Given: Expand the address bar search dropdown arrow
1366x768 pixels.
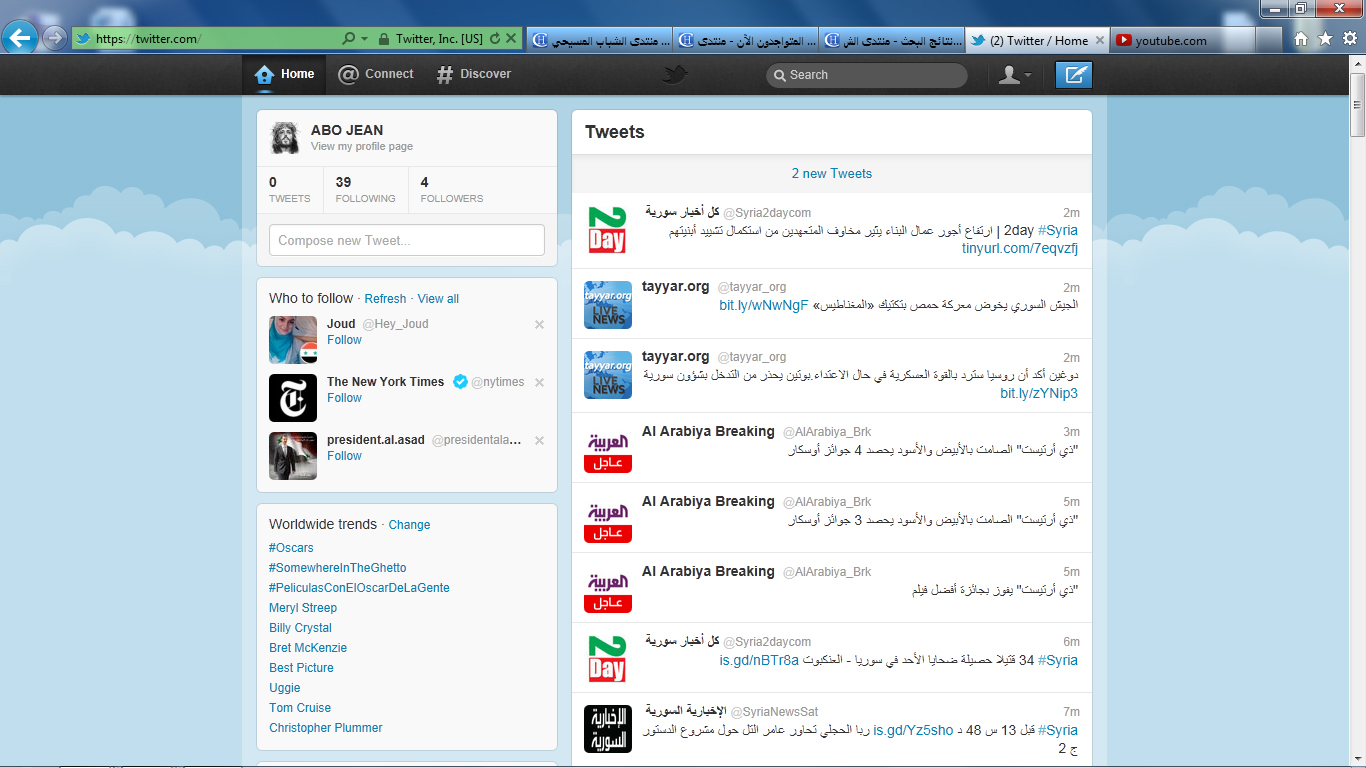Looking at the screenshot, I should coord(363,39).
